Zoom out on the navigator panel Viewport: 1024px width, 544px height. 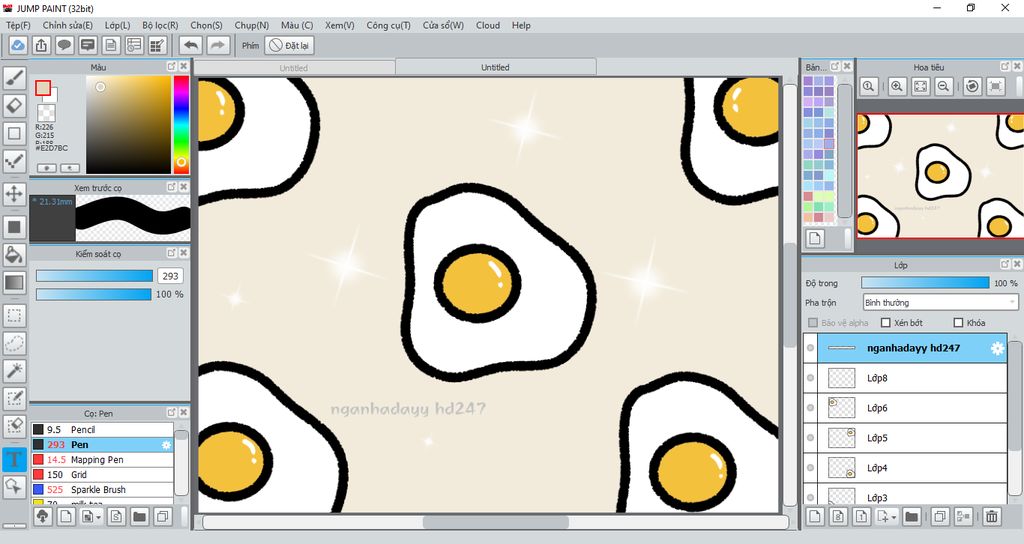[x=943, y=86]
